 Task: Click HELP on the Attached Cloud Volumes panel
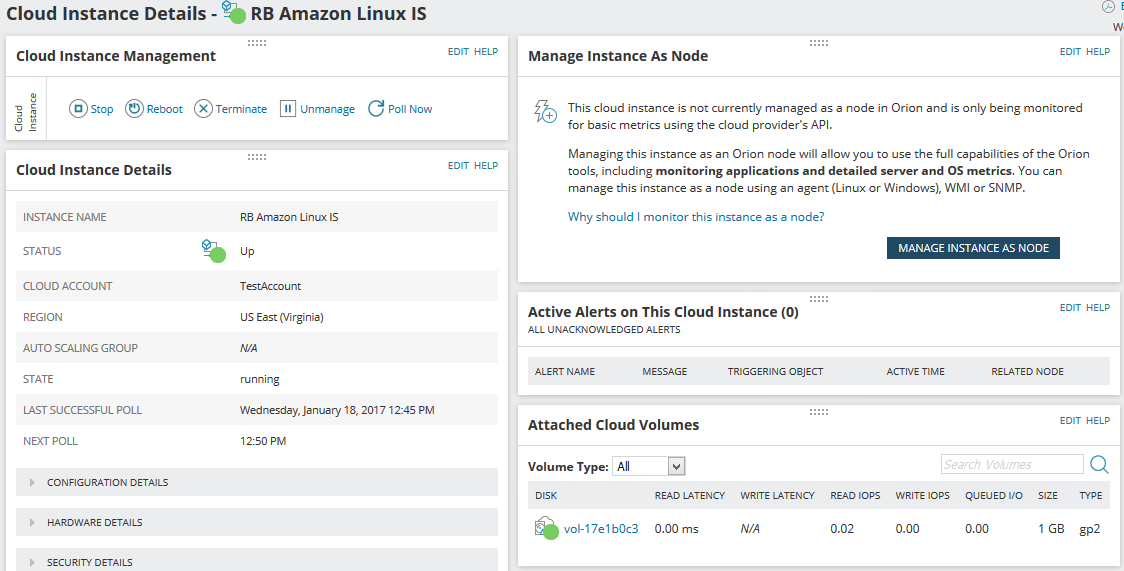point(1097,421)
